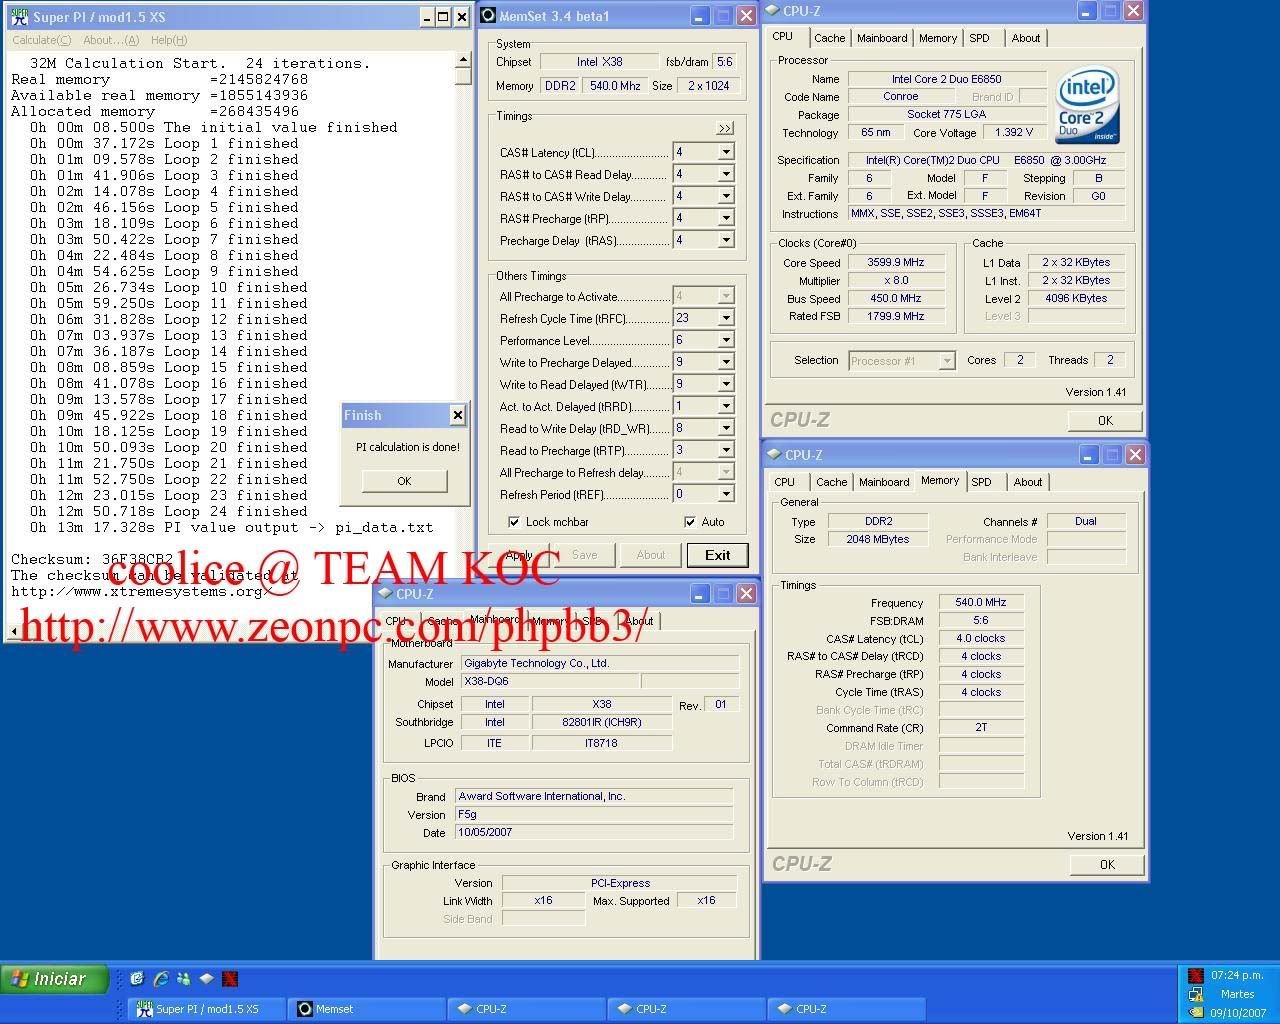Open the RAS# to CAS# Write Delay dropdown

(x=726, y=196)
